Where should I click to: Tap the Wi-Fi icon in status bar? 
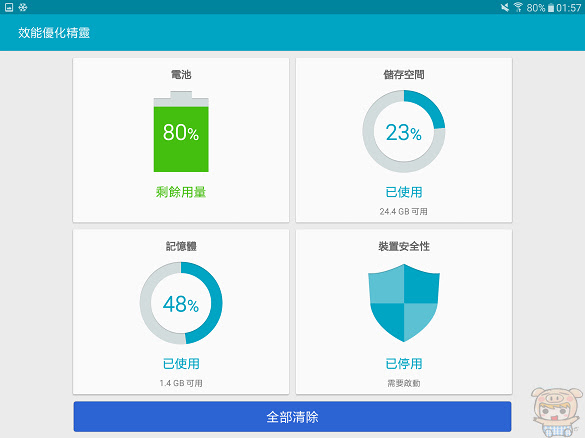point(518,7)
